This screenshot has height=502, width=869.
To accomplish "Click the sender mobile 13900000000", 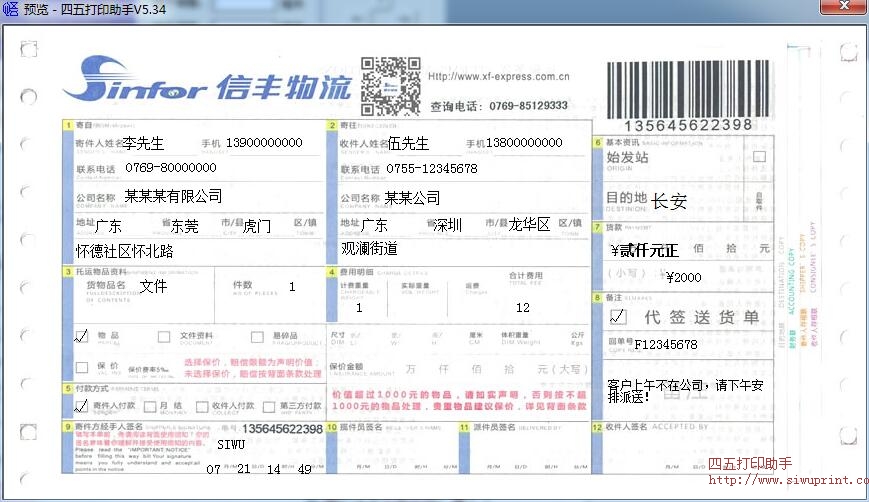I will 264,142.
